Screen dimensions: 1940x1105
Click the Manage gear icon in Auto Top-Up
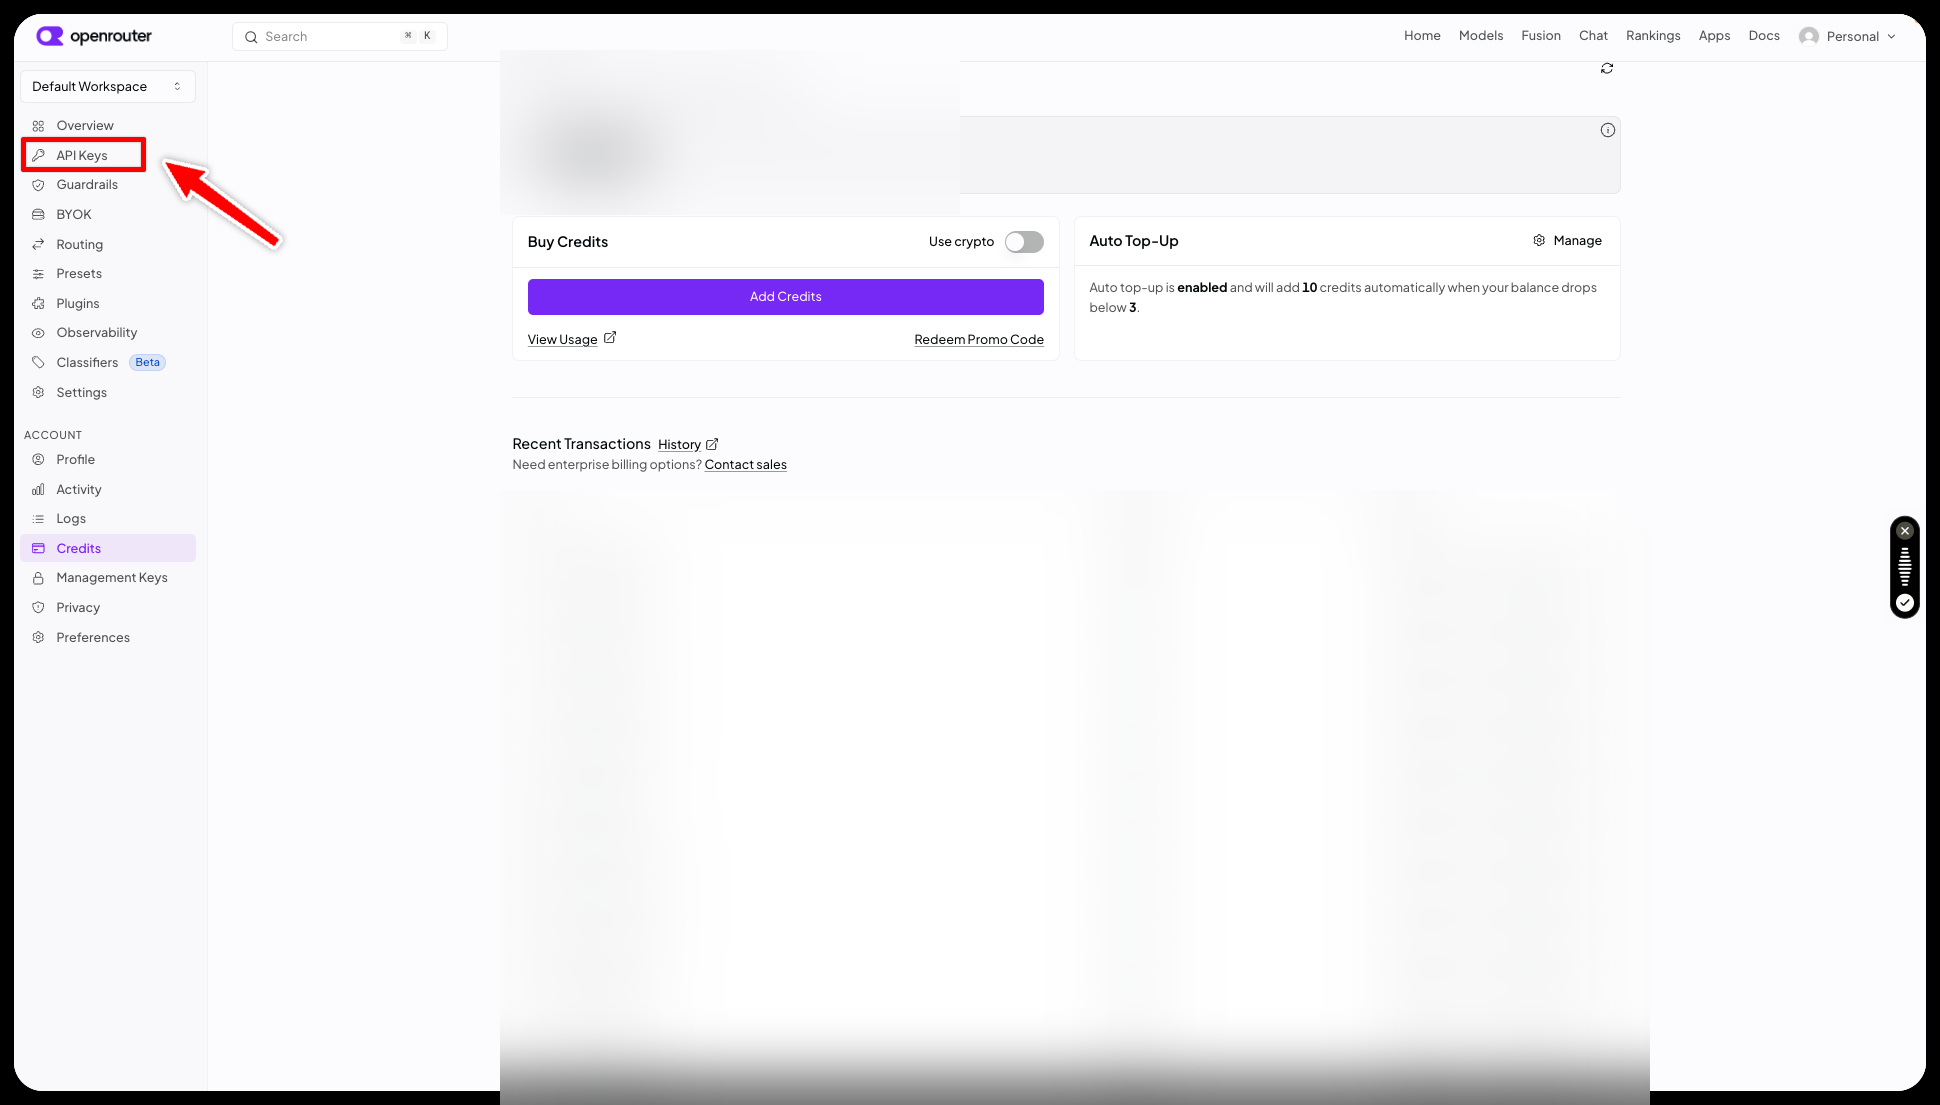coord(1539,241)
